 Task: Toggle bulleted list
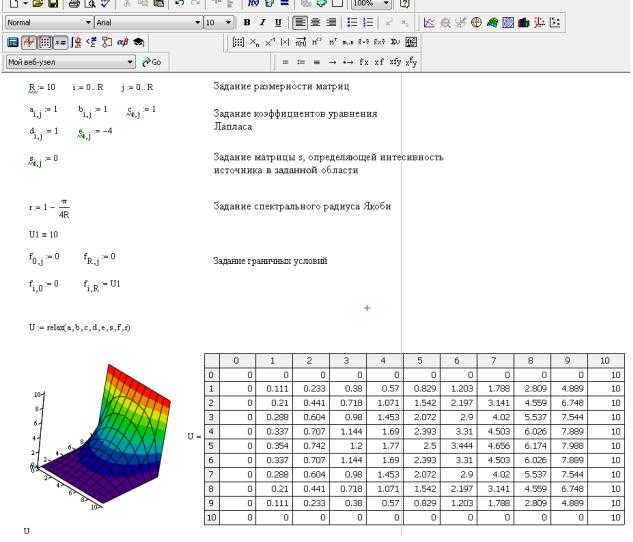[352, 23]
